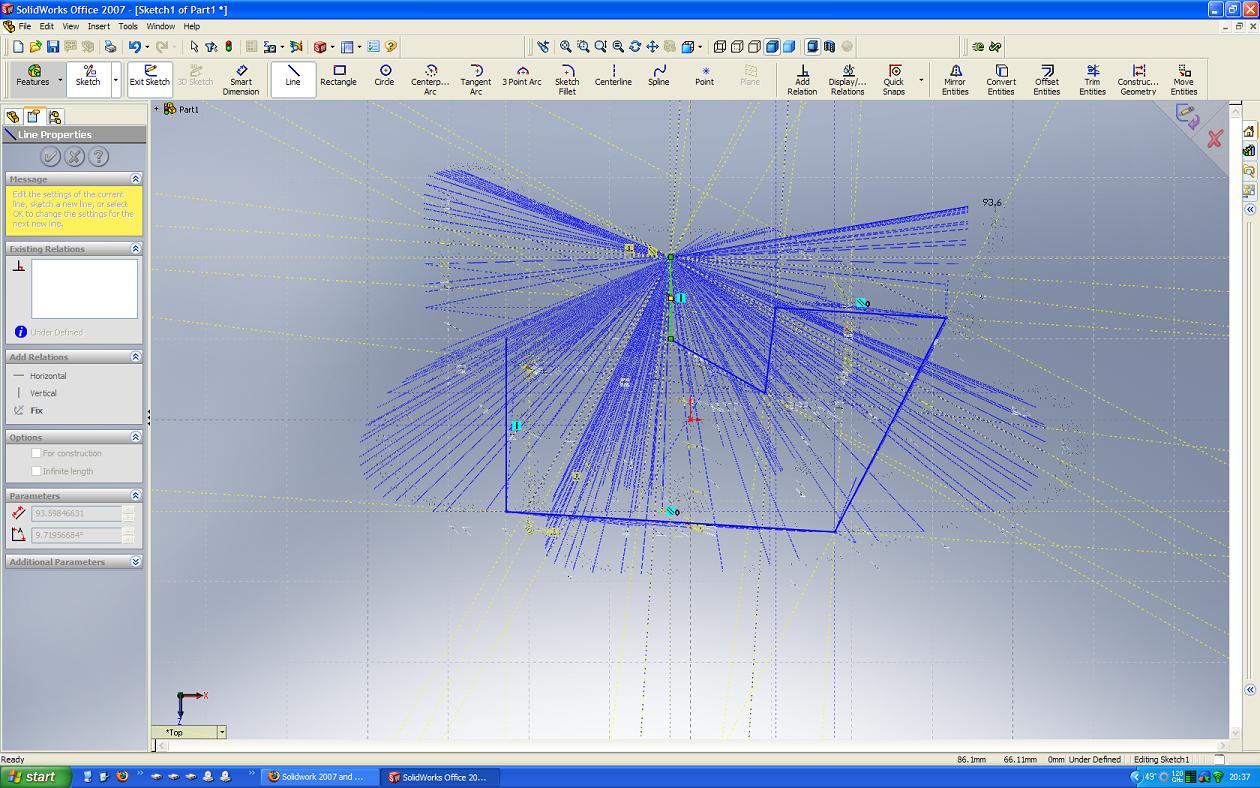The width and height of the screenshot is (1260, 788).
Task: Expand the Part1 tree node
Action: 157,109
